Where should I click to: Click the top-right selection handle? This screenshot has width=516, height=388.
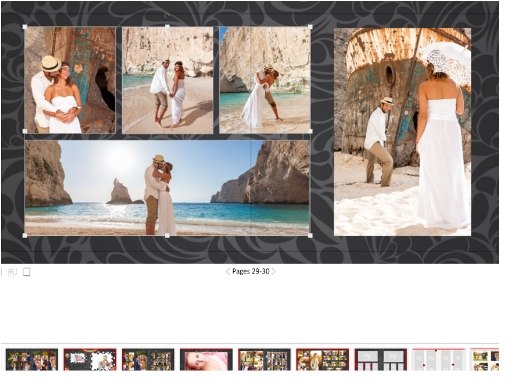(x=310, y=27)
